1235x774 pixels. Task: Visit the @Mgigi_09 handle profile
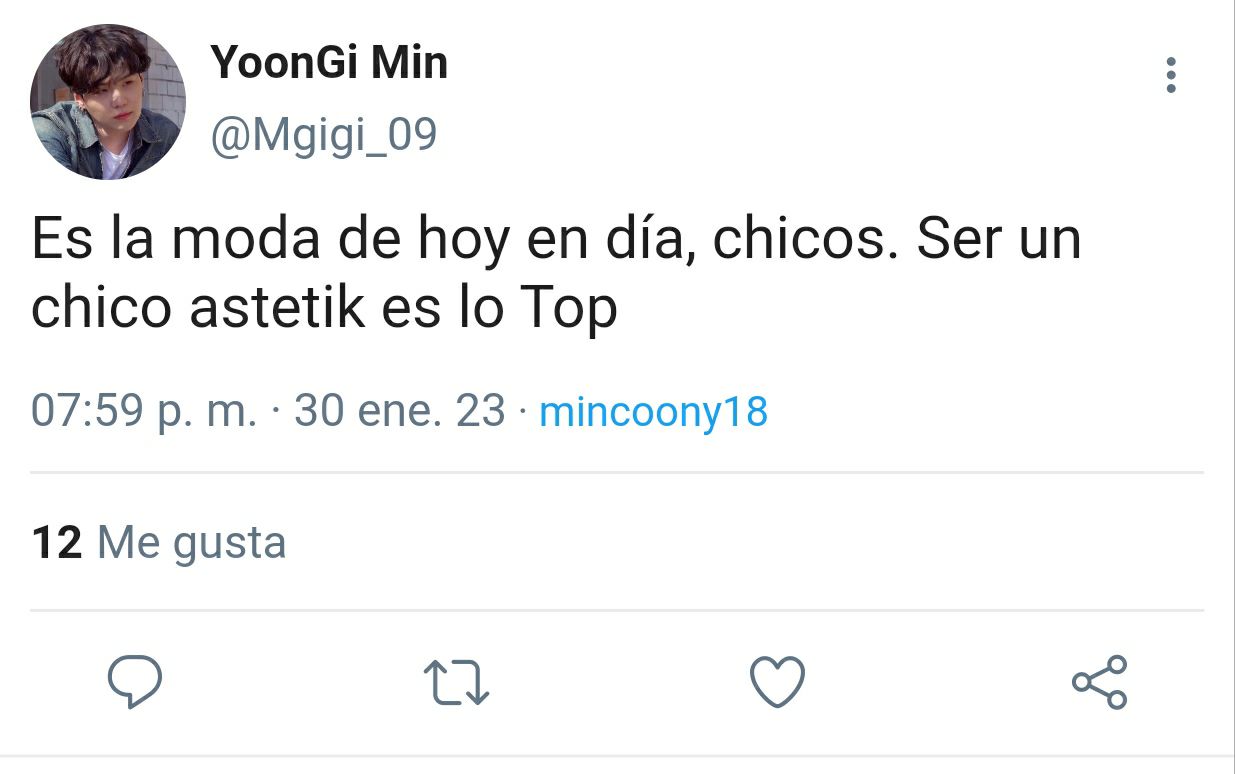click(323, 135)
